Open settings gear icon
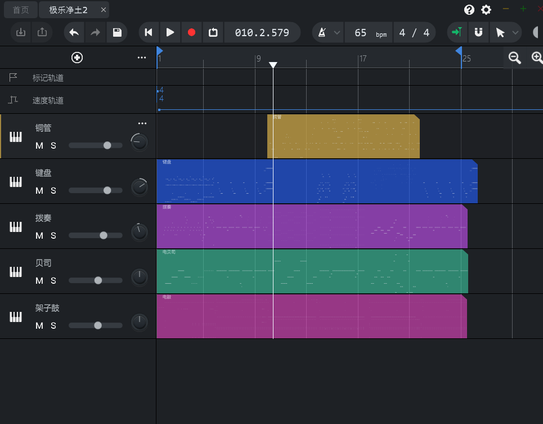 [x=486, y=10]
